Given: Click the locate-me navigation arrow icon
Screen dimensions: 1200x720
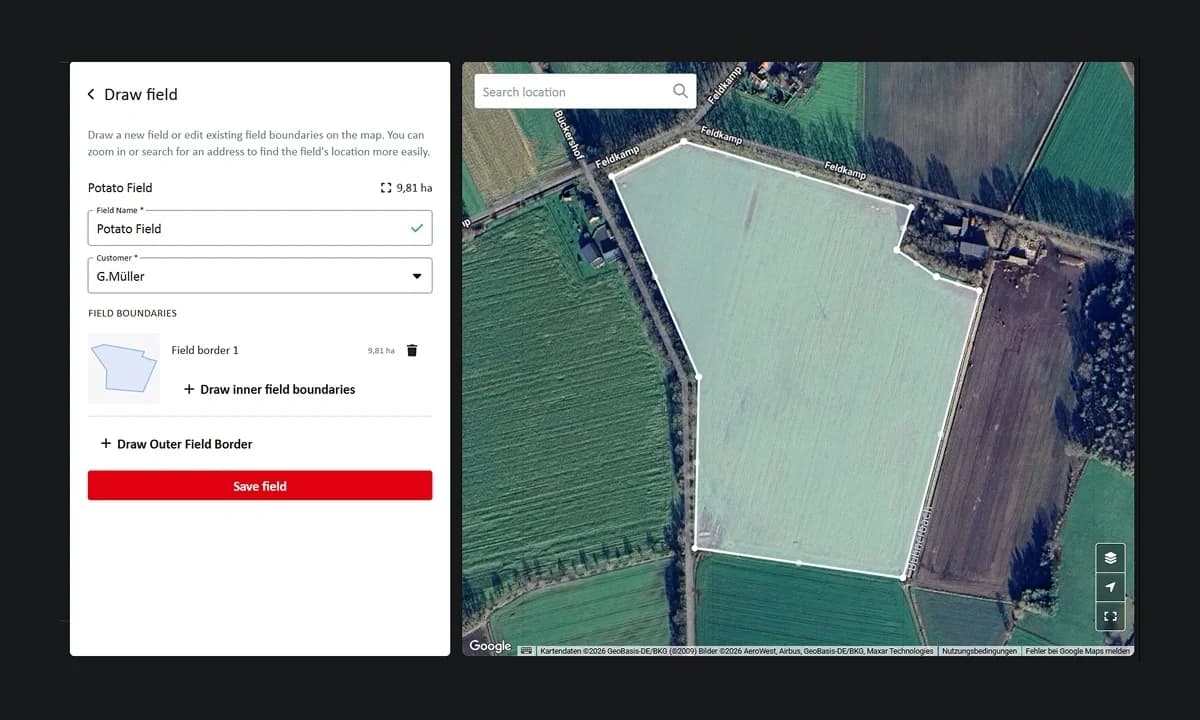Looking at the screenshot, I should click(x=1110, y=587).
